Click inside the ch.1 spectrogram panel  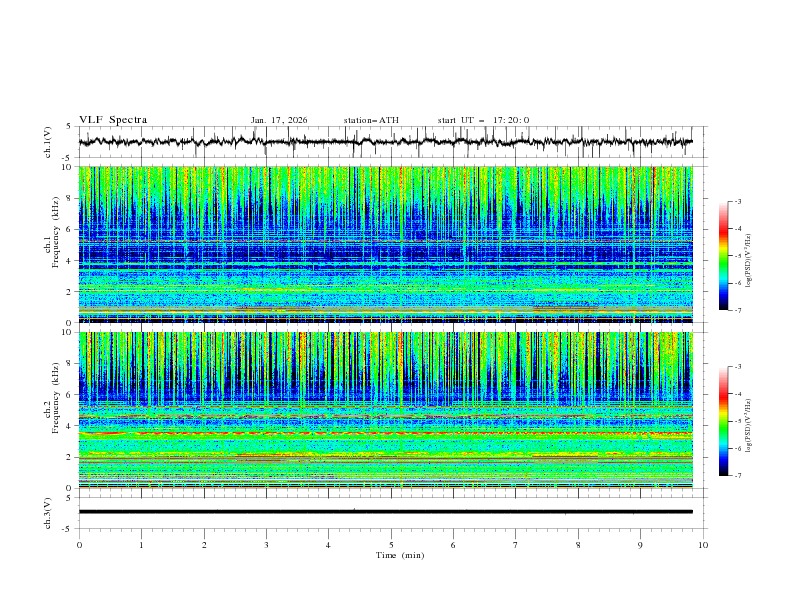386,244
